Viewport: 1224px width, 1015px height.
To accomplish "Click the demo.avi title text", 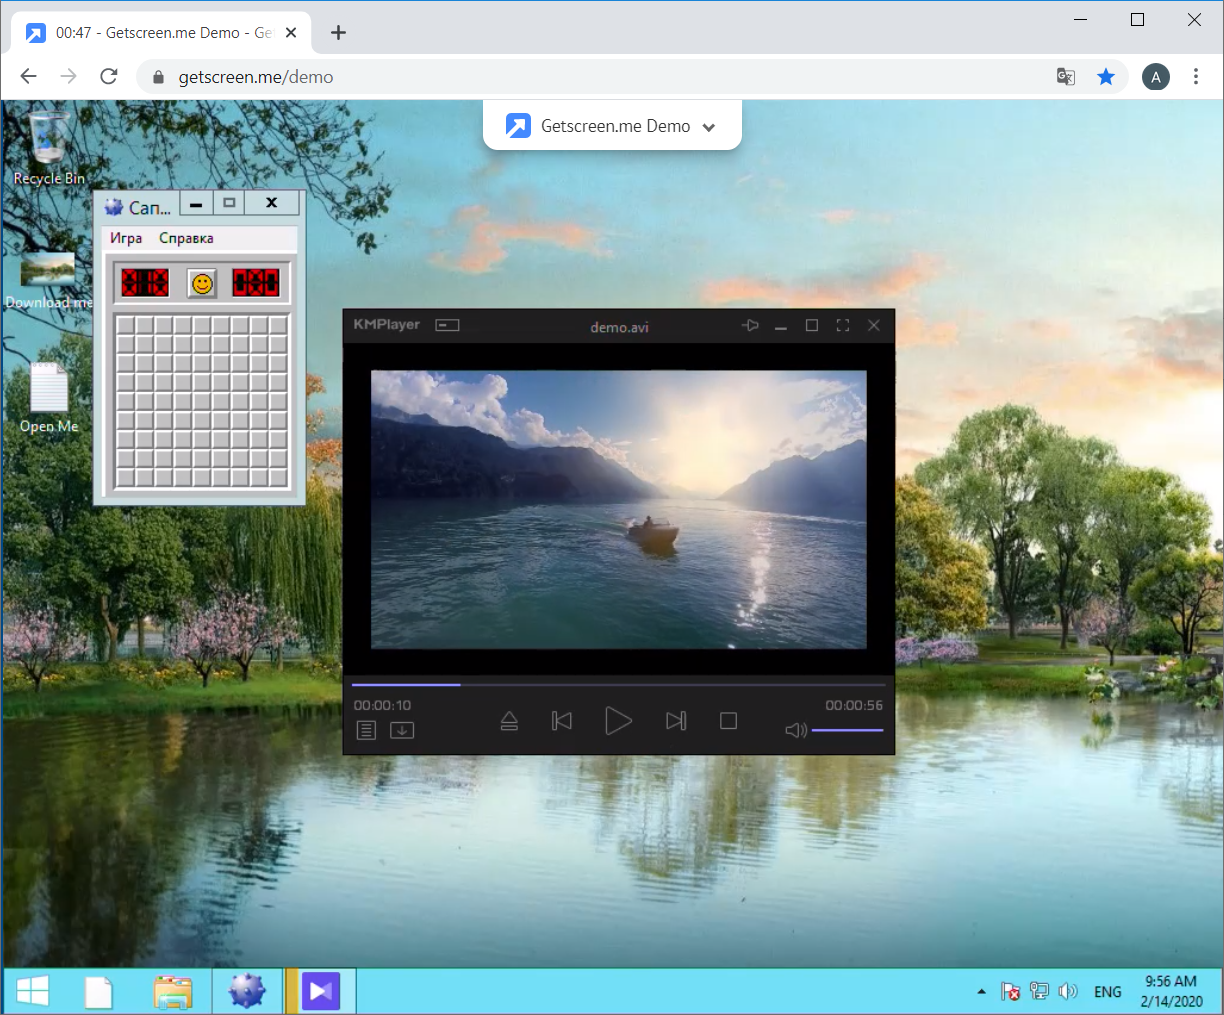I will coord(619,327).
